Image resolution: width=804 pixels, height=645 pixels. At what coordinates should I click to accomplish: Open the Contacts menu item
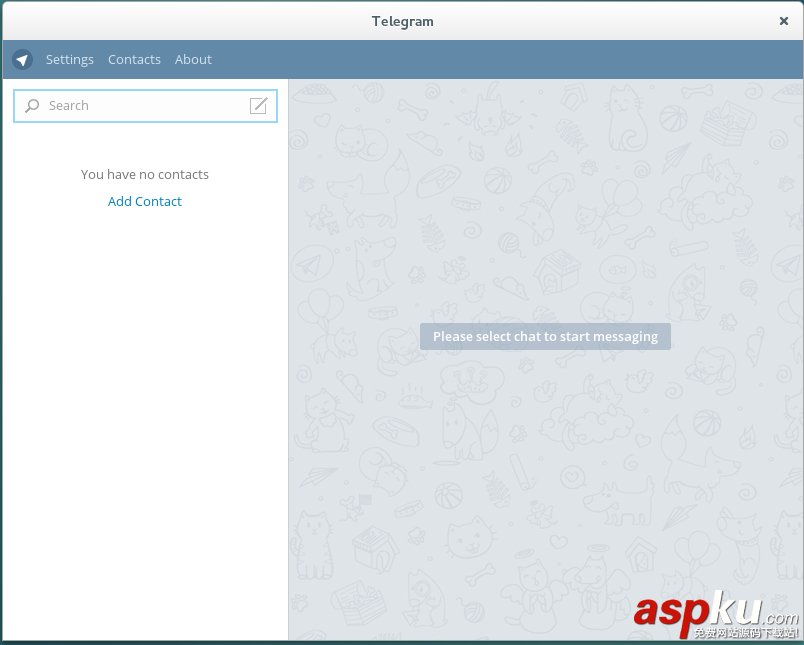(x=134, y=59)
